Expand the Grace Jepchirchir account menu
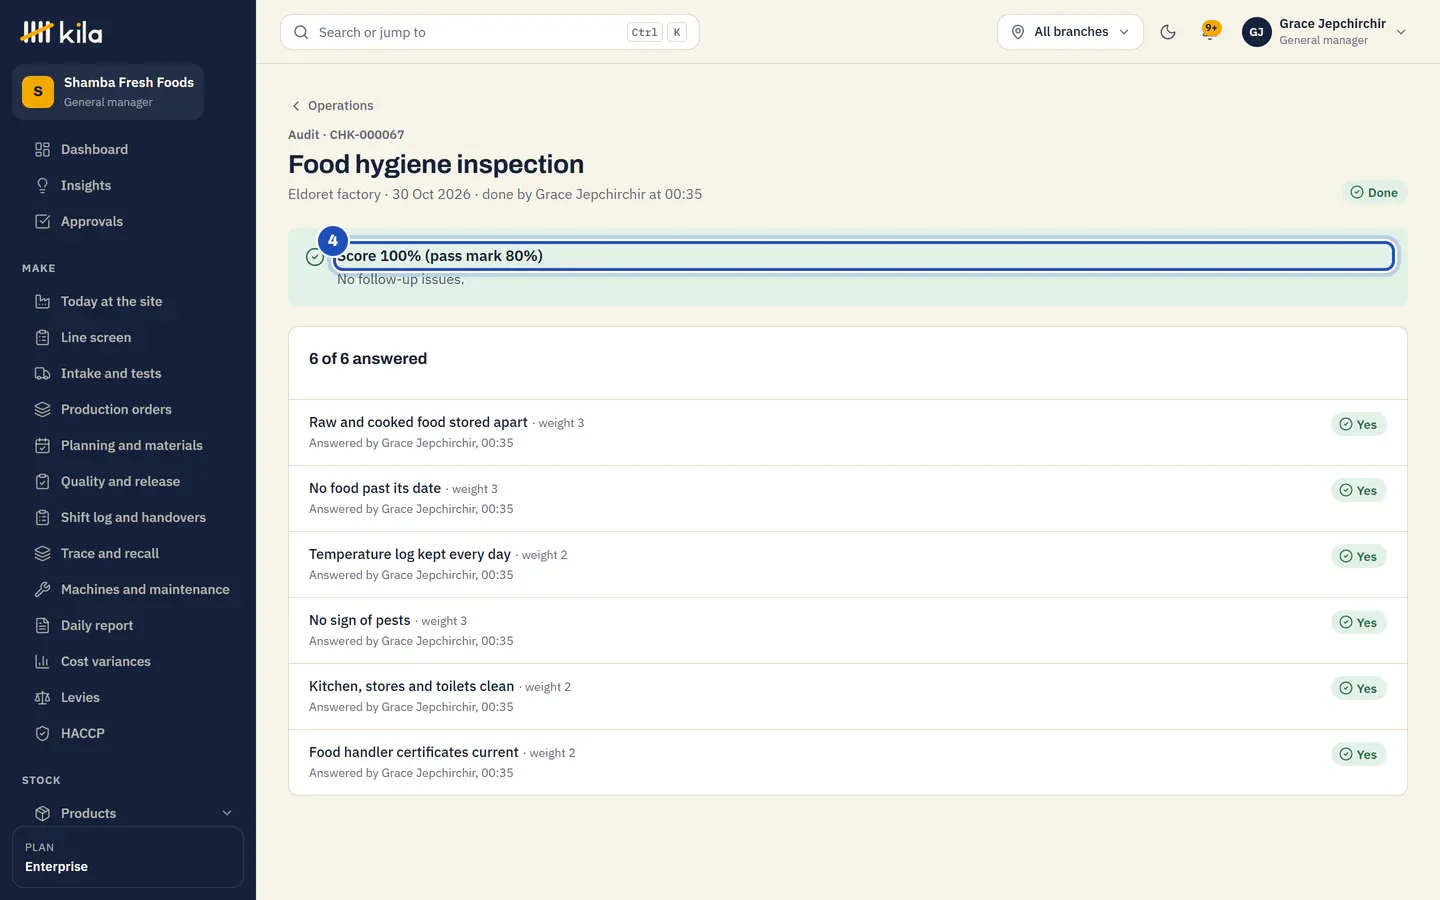 (1325, 32)
